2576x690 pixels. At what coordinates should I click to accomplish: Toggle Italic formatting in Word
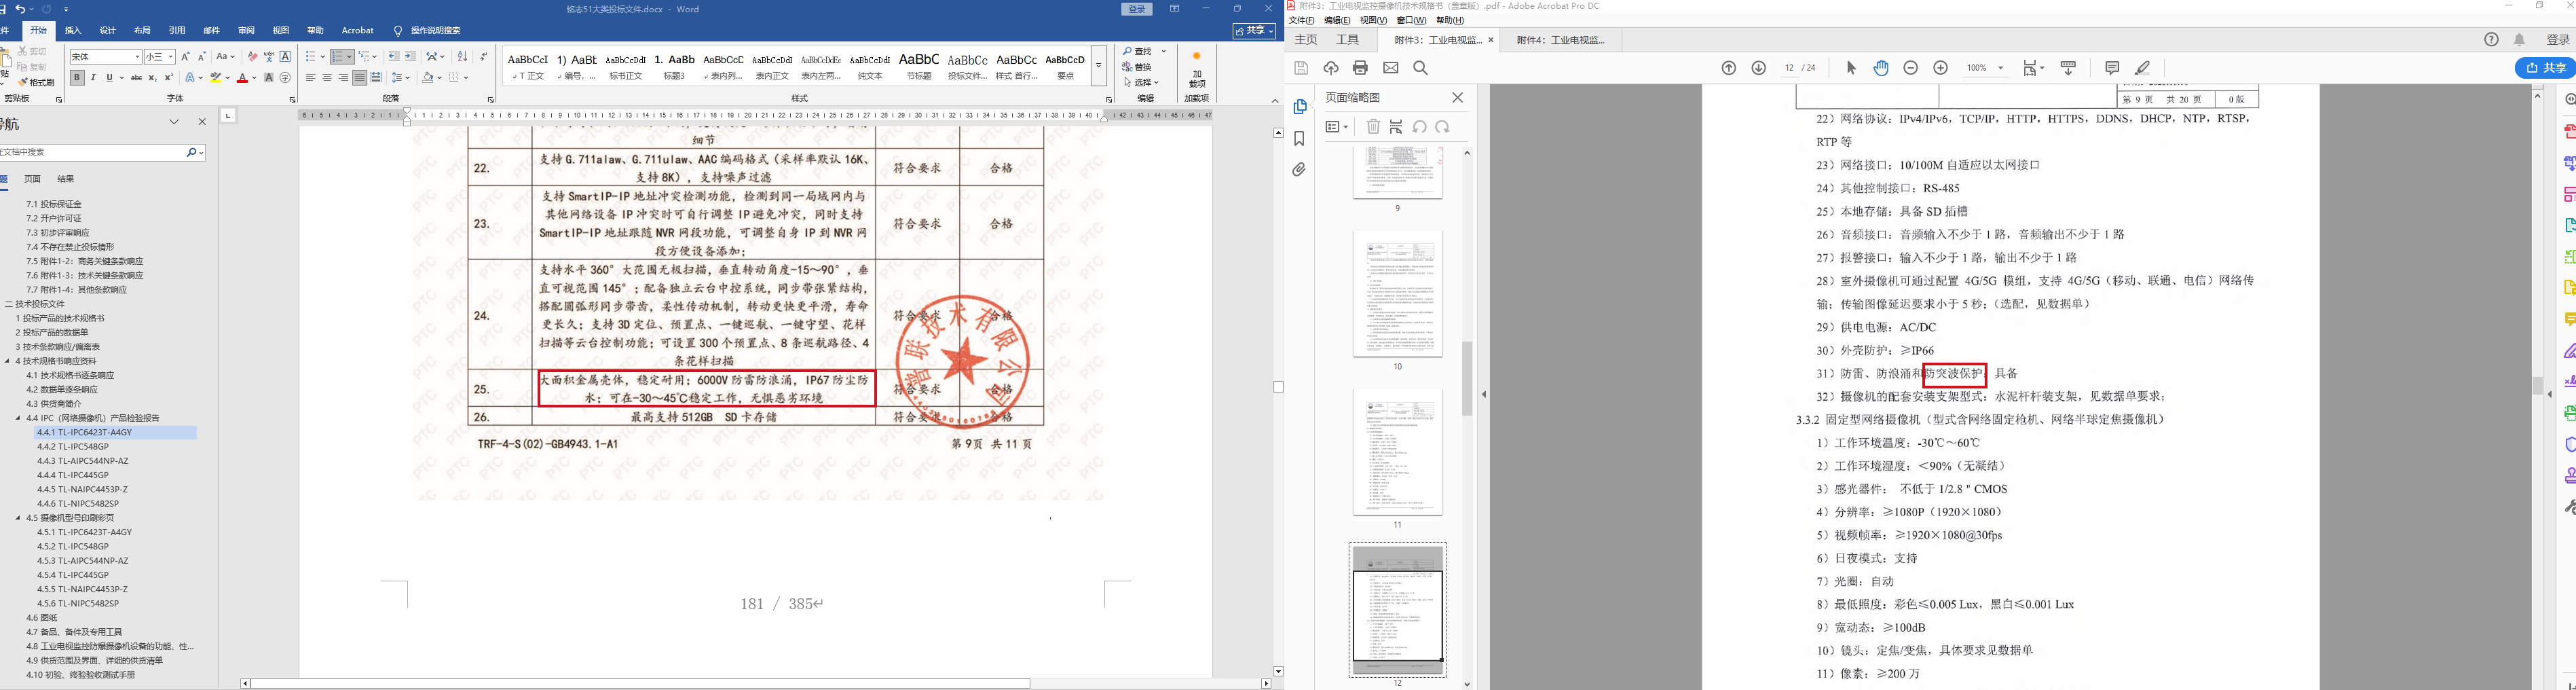coord(93,78)
